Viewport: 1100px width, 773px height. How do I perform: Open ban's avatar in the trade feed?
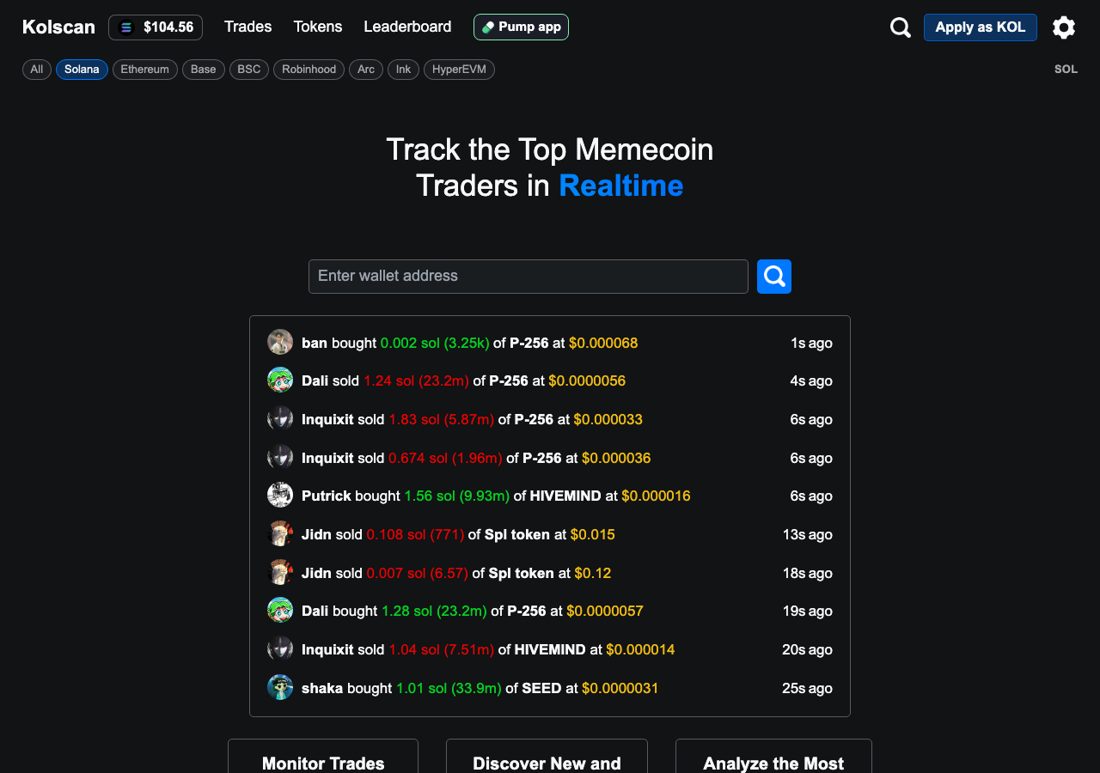(280, 342)
